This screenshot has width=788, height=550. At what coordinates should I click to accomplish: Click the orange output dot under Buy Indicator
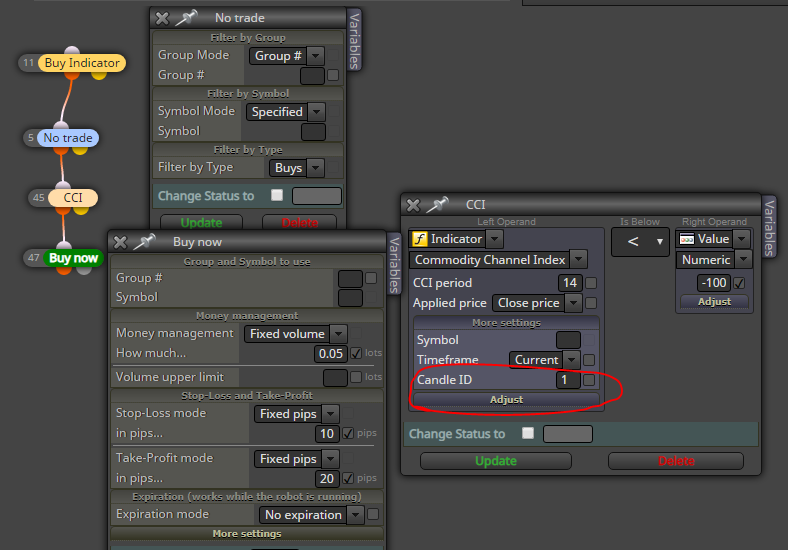[x=72, y=75]
